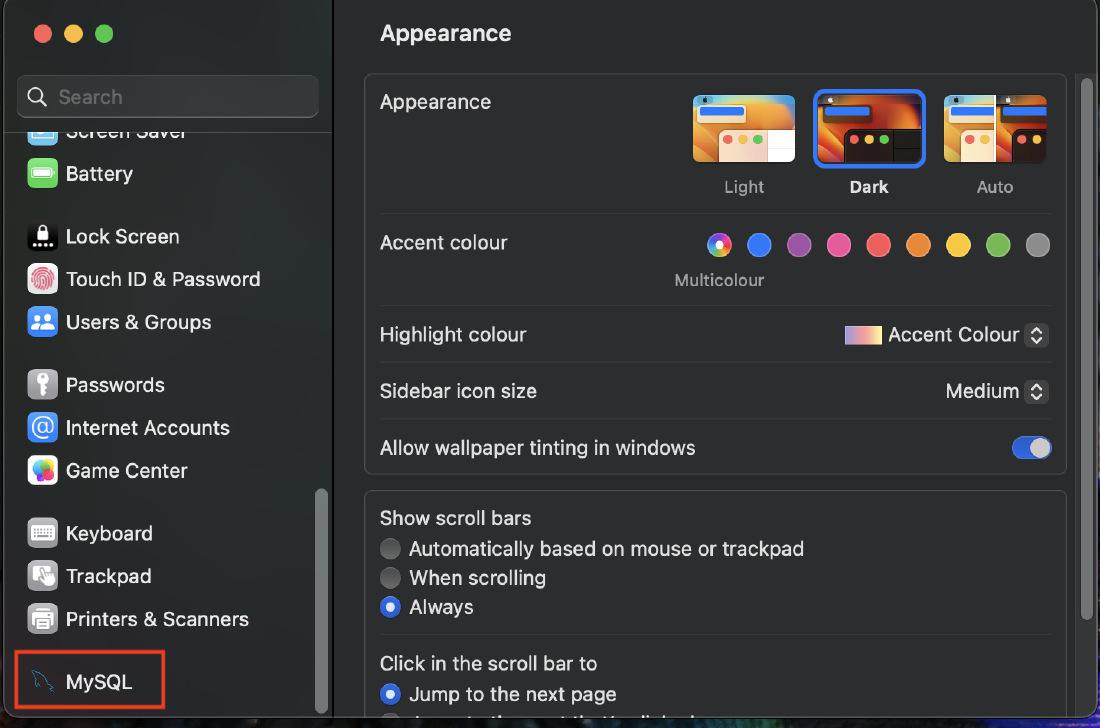1100x728 pixels.
Task: Select the MySQL dolphin icon
Action: tap(42, 682)
